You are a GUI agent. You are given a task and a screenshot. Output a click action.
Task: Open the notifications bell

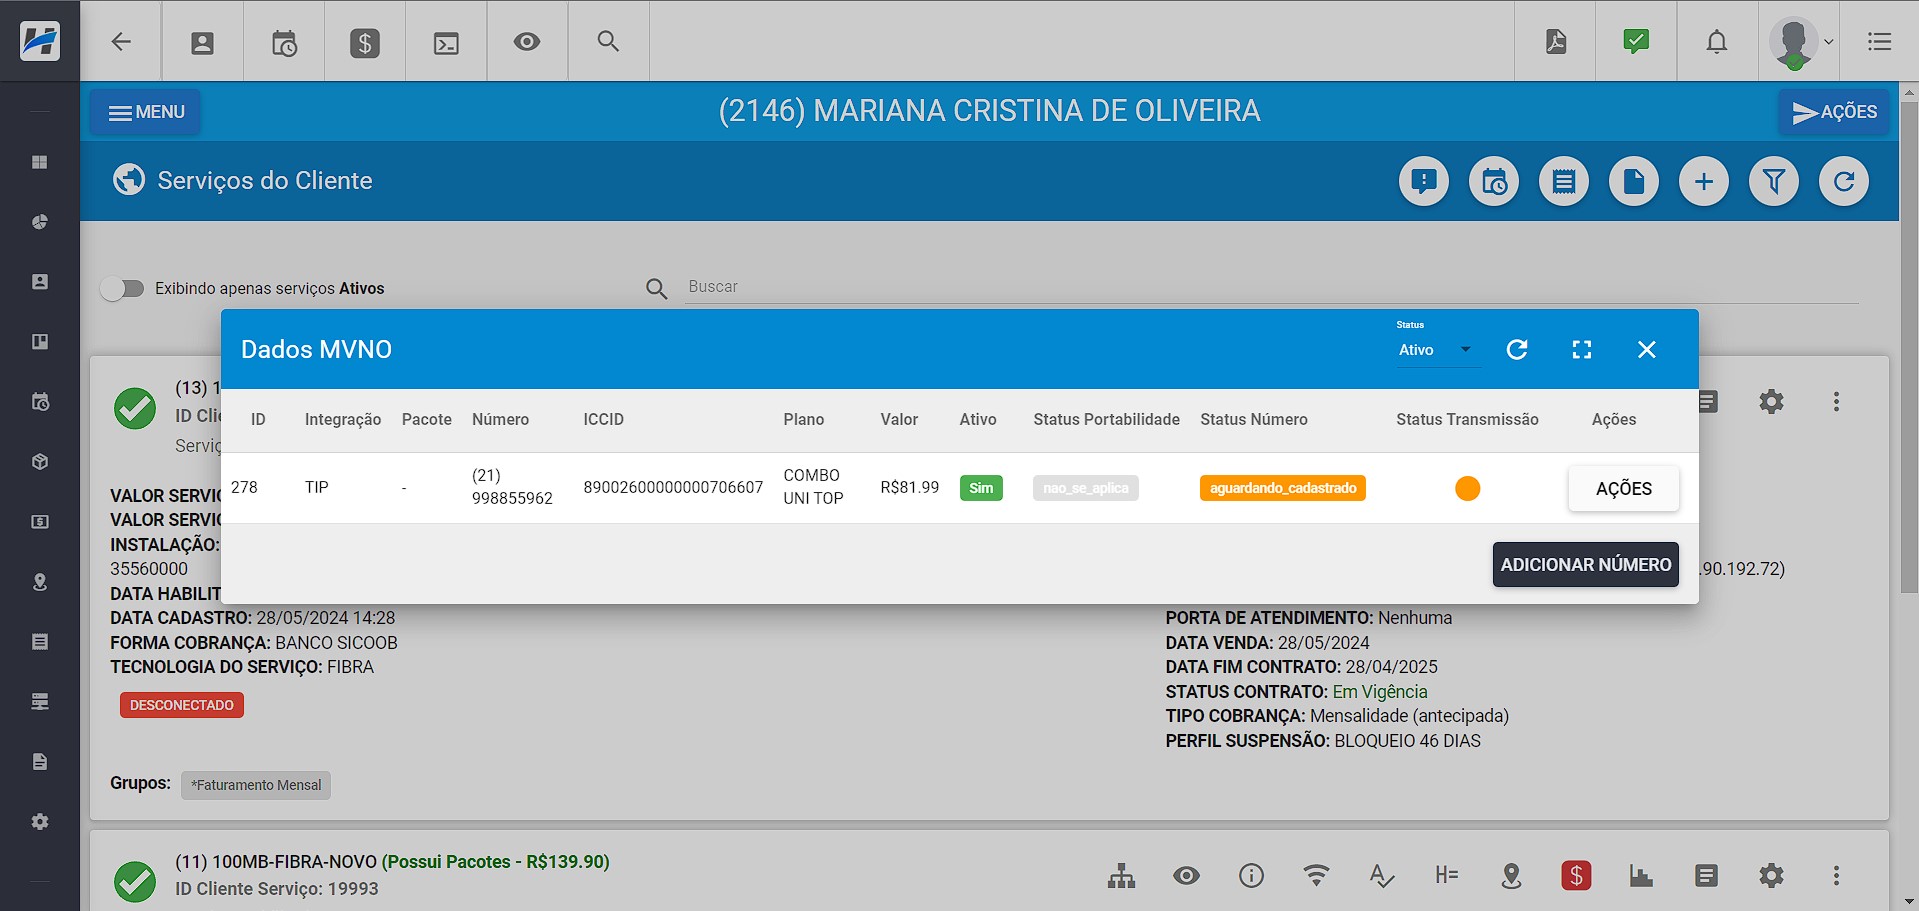click(x=1717, y=41)
